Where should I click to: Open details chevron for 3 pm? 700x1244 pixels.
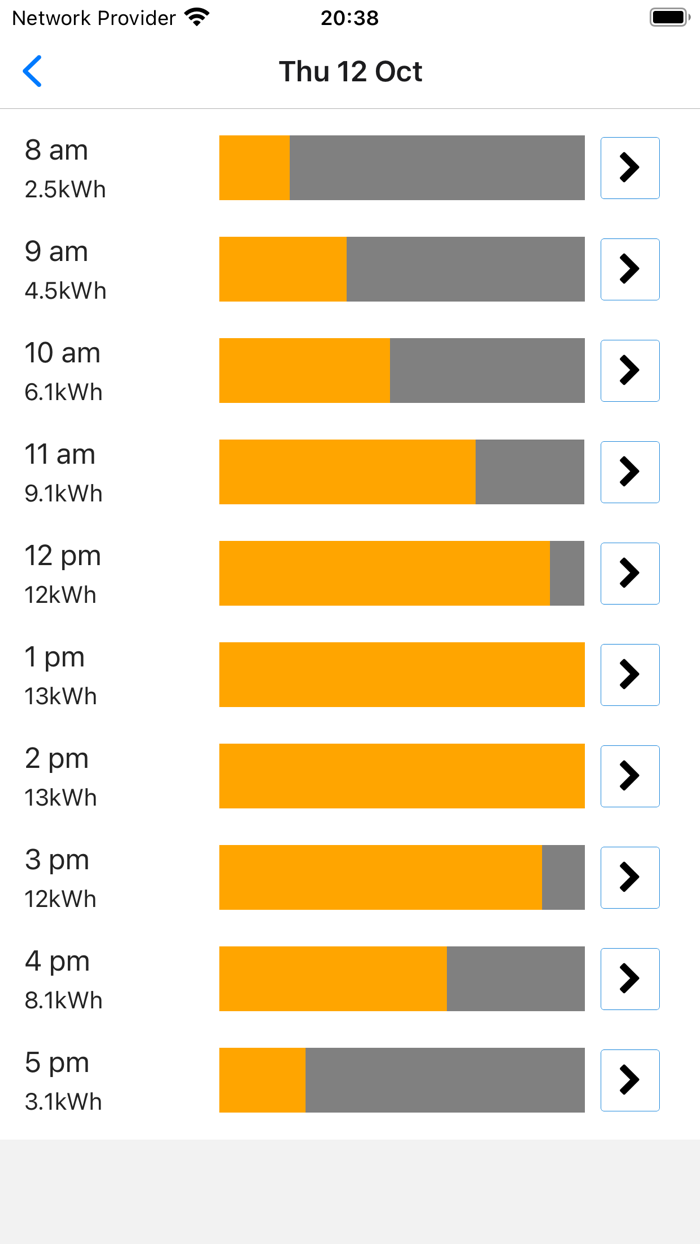(x=629, y=877)
